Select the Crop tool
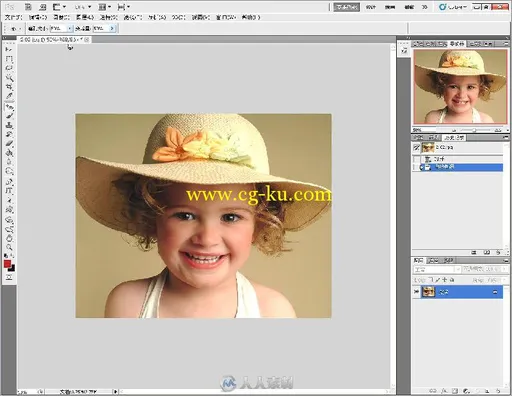The height and width of the screenshot is (396, 512). (x=9, y=87)
